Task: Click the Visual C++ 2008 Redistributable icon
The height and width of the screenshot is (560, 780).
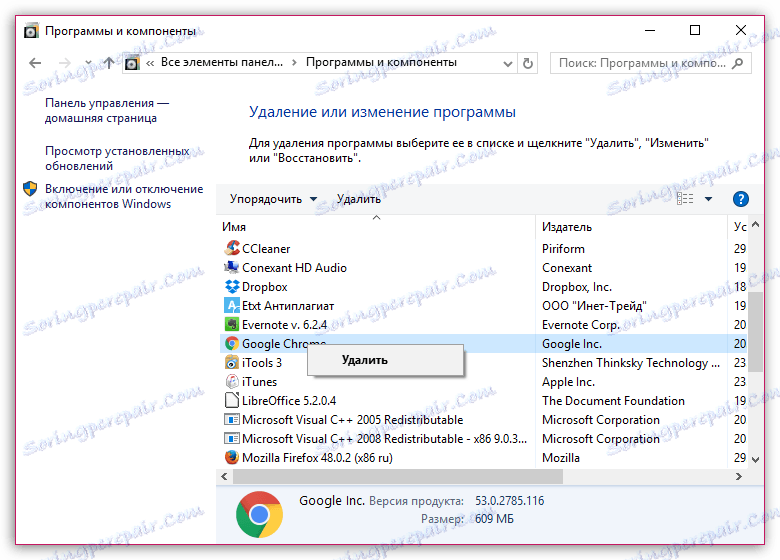Action: tap(232, 439)
